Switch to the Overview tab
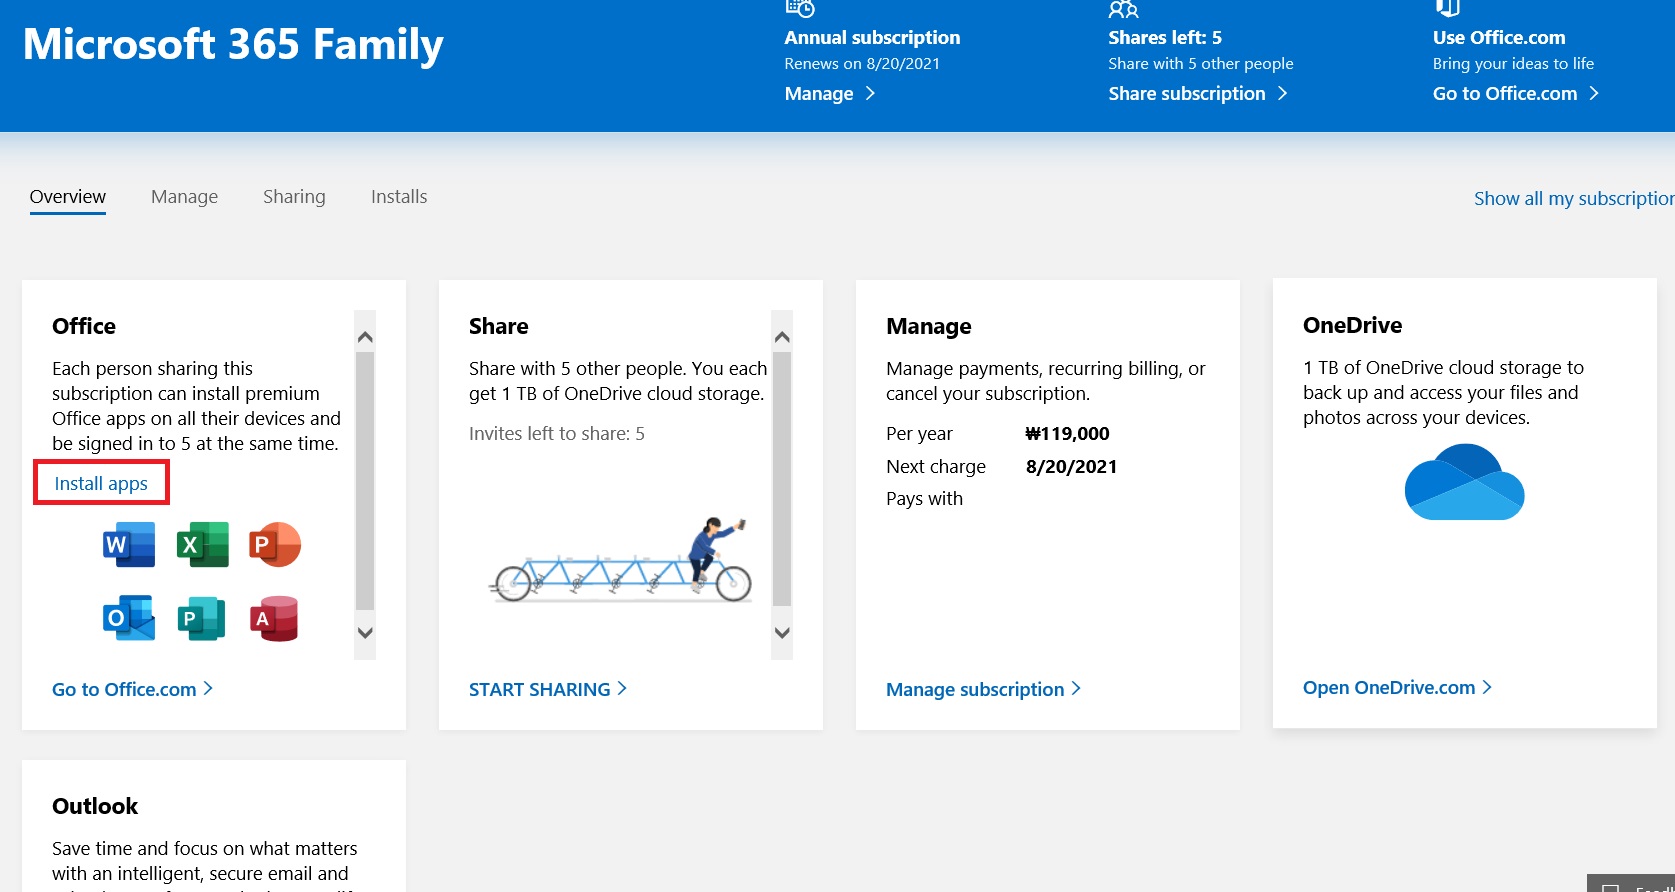The height and width of the screenshot is (892, 1675). tap(68, 197)
